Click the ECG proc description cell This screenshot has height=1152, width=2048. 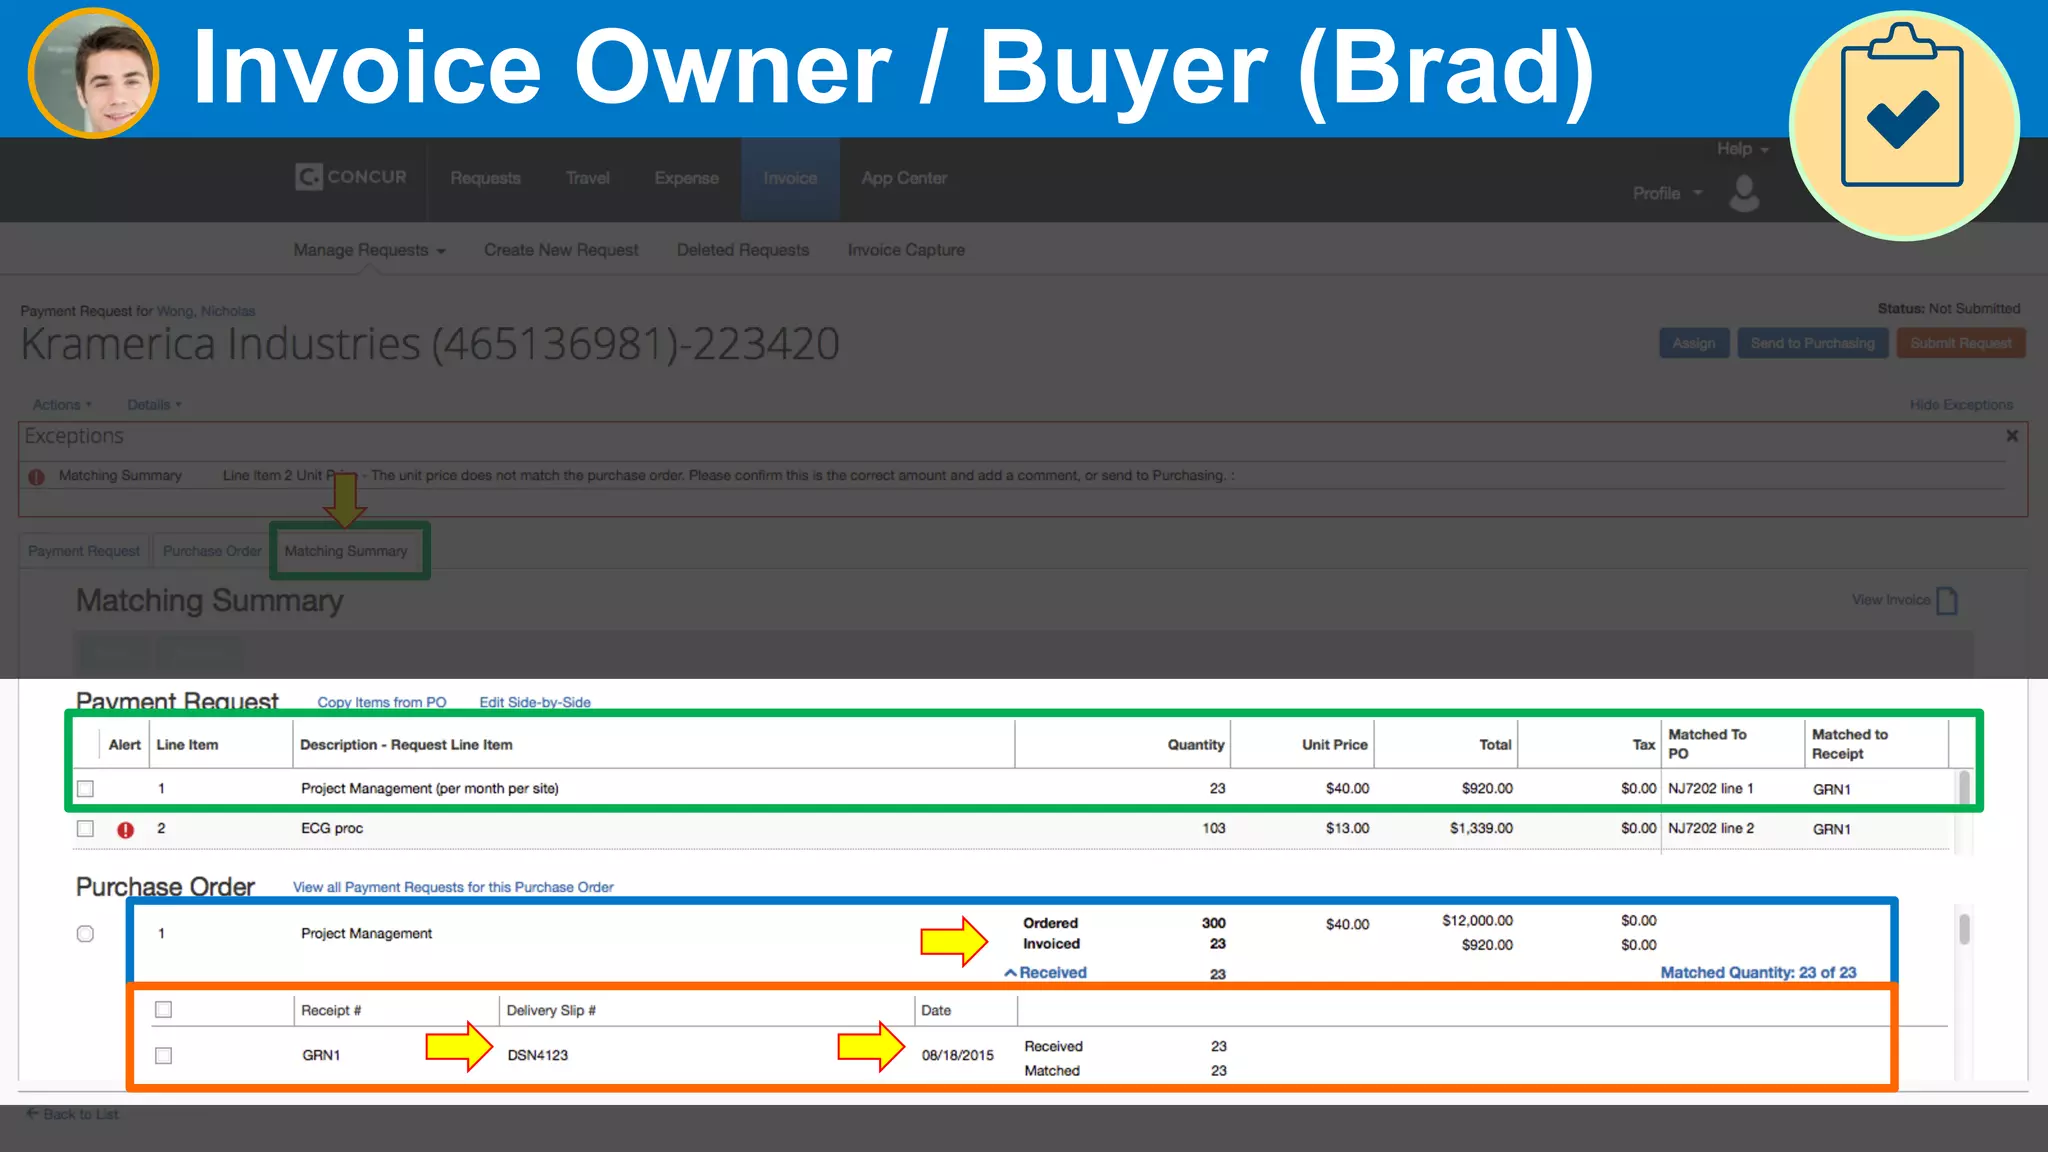click(332, 829)
